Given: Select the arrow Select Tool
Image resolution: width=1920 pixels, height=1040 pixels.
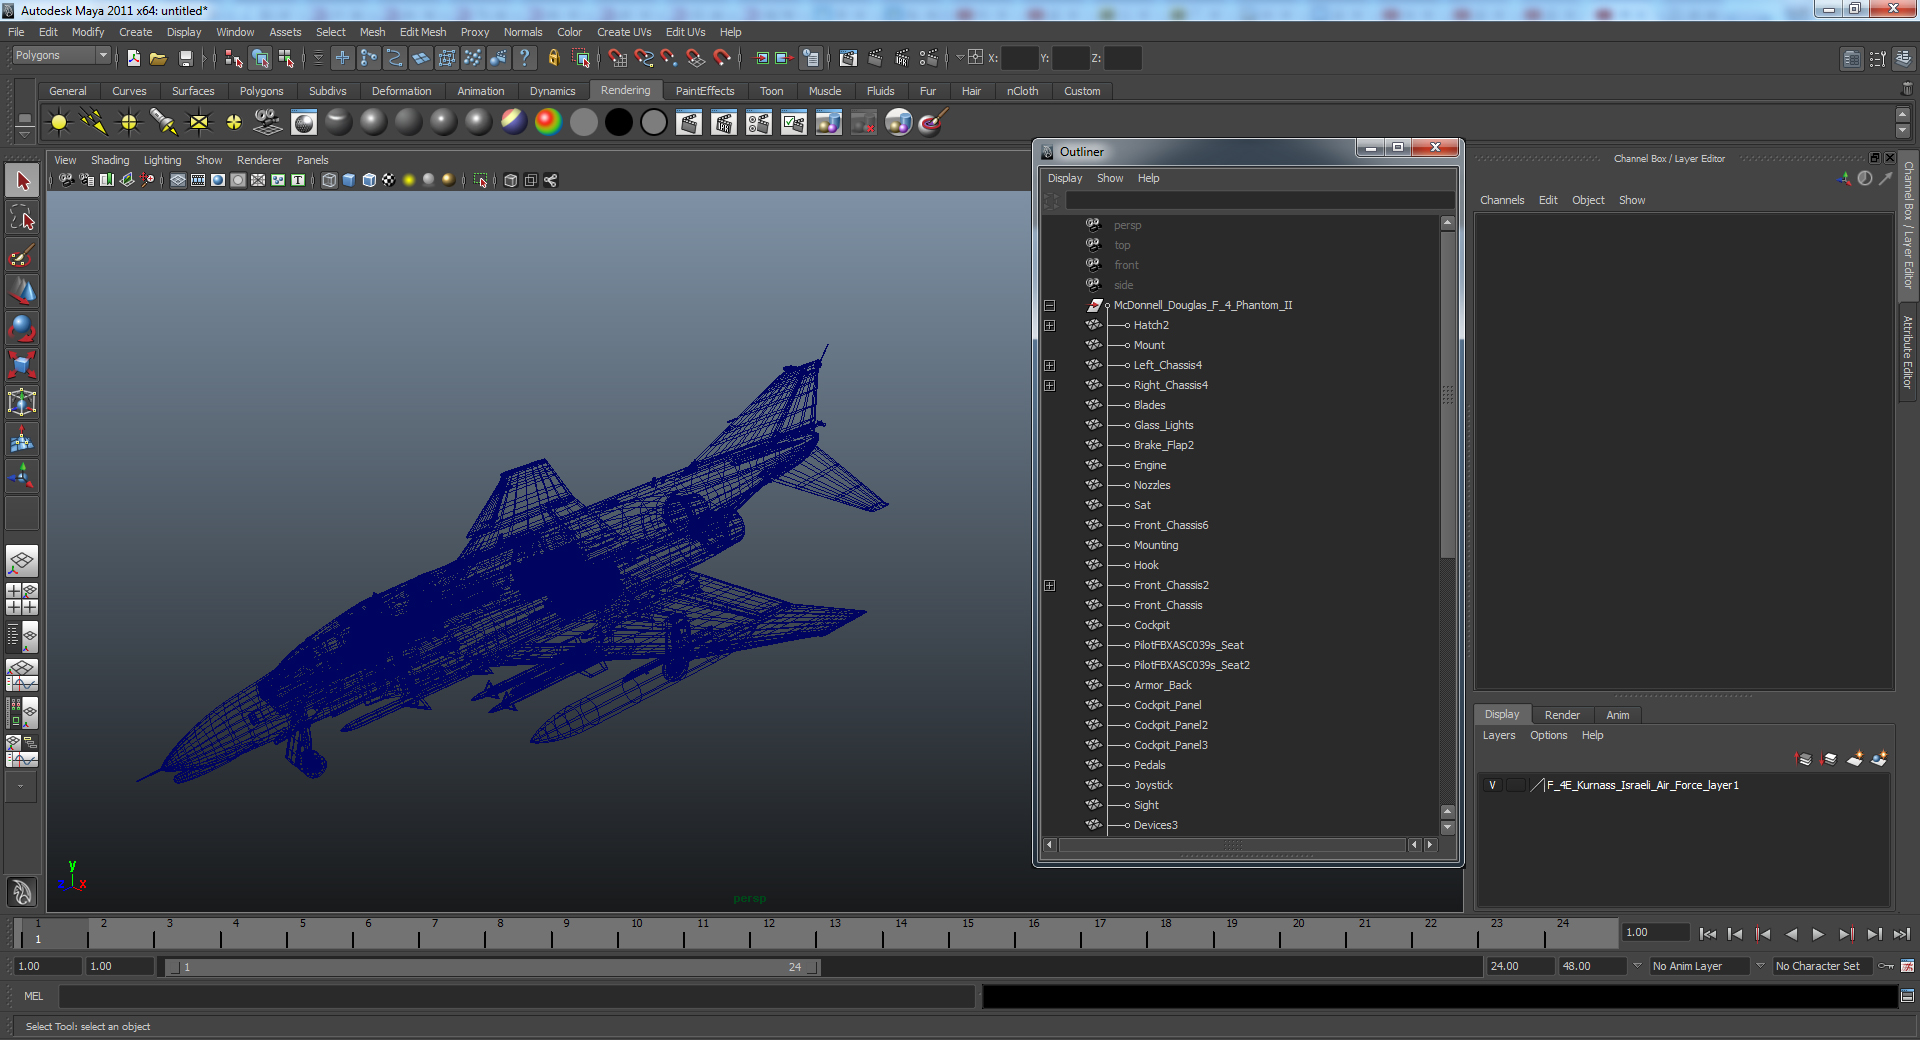Looking at the screenshot, I should coord(22,181).
